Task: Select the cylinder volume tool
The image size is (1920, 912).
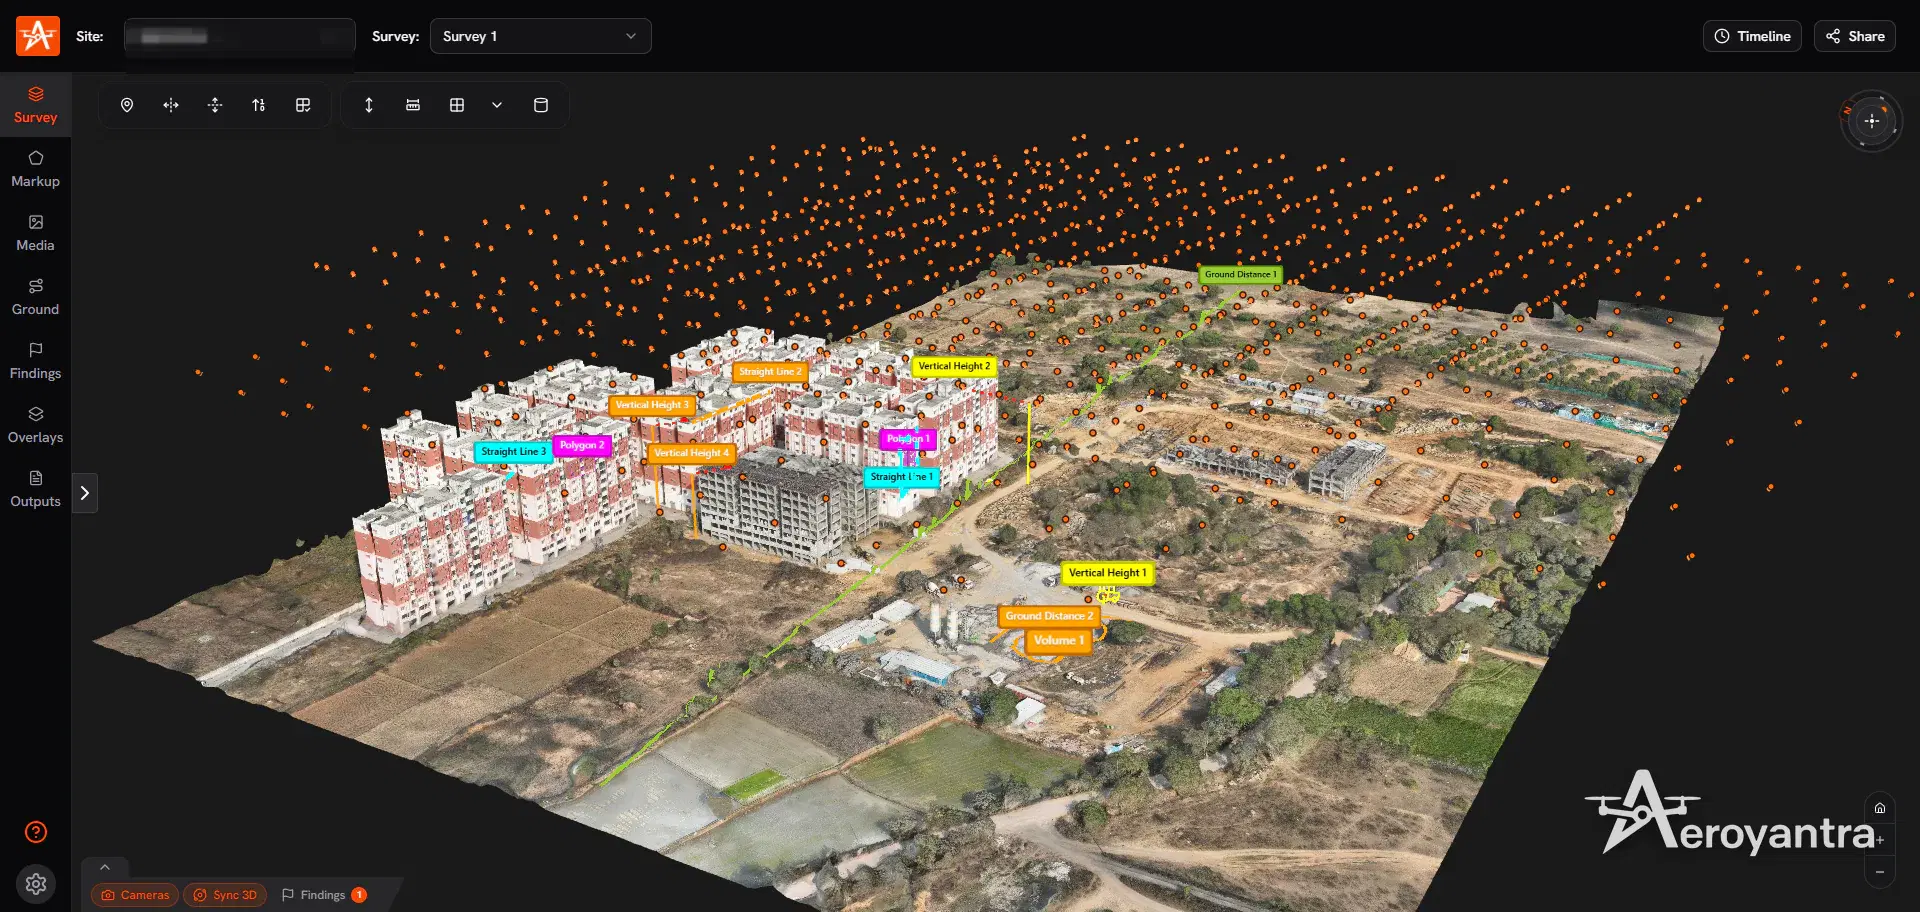Action: [x=541, y=105]
